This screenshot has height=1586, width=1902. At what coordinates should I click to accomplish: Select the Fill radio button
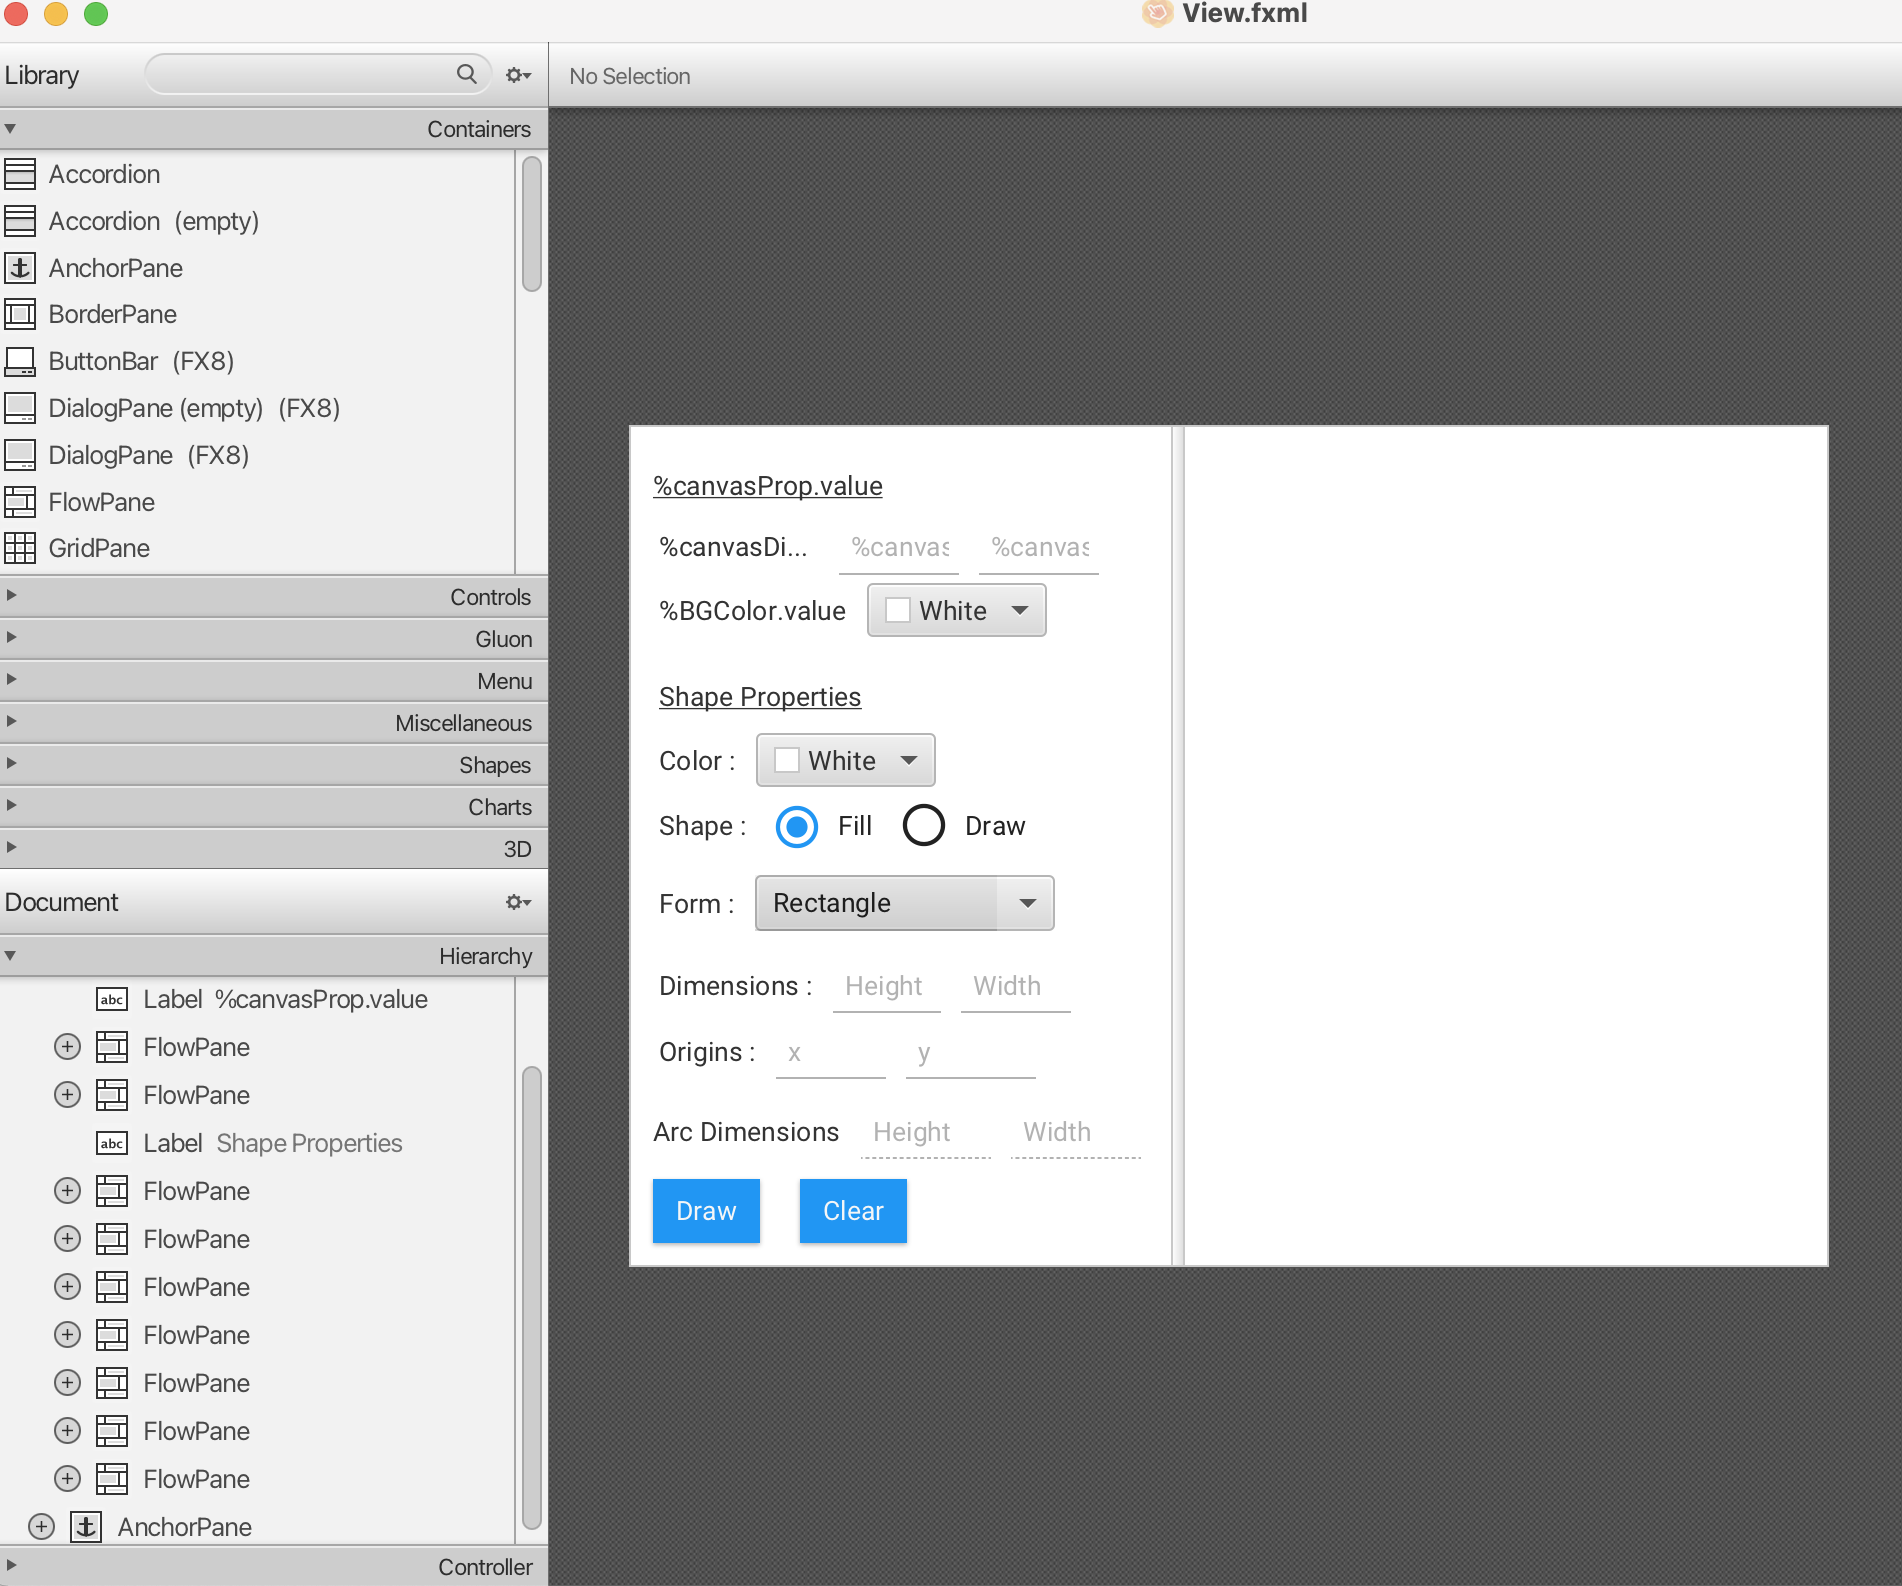[797, 826]
